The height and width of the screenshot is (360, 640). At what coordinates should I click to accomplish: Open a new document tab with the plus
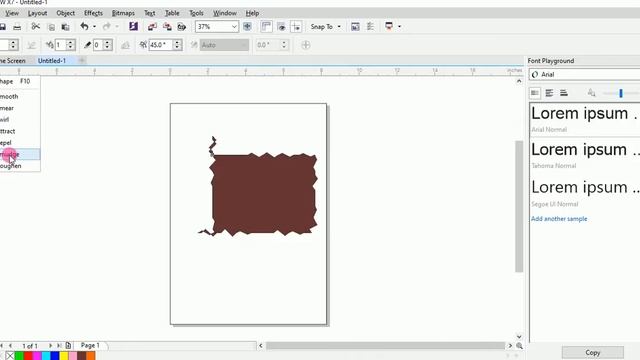tap(82, 60)
